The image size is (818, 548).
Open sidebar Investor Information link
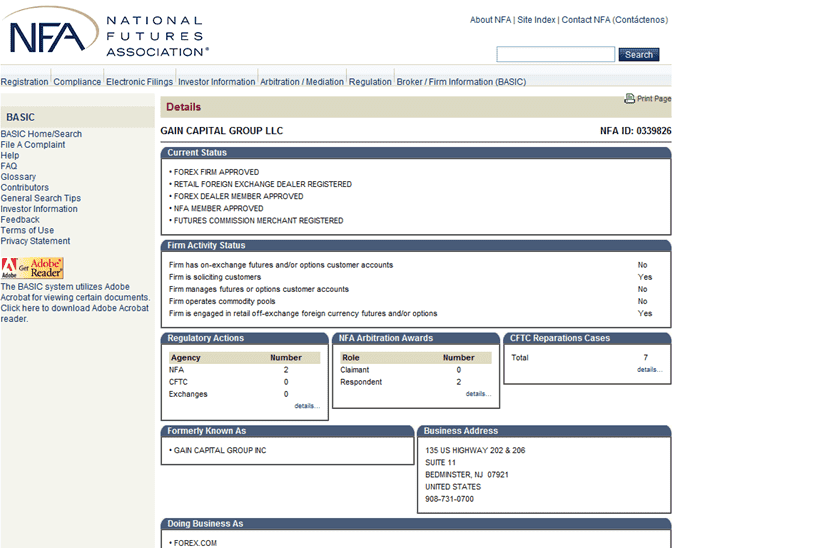pyautogui.click(x=39, y=209)
